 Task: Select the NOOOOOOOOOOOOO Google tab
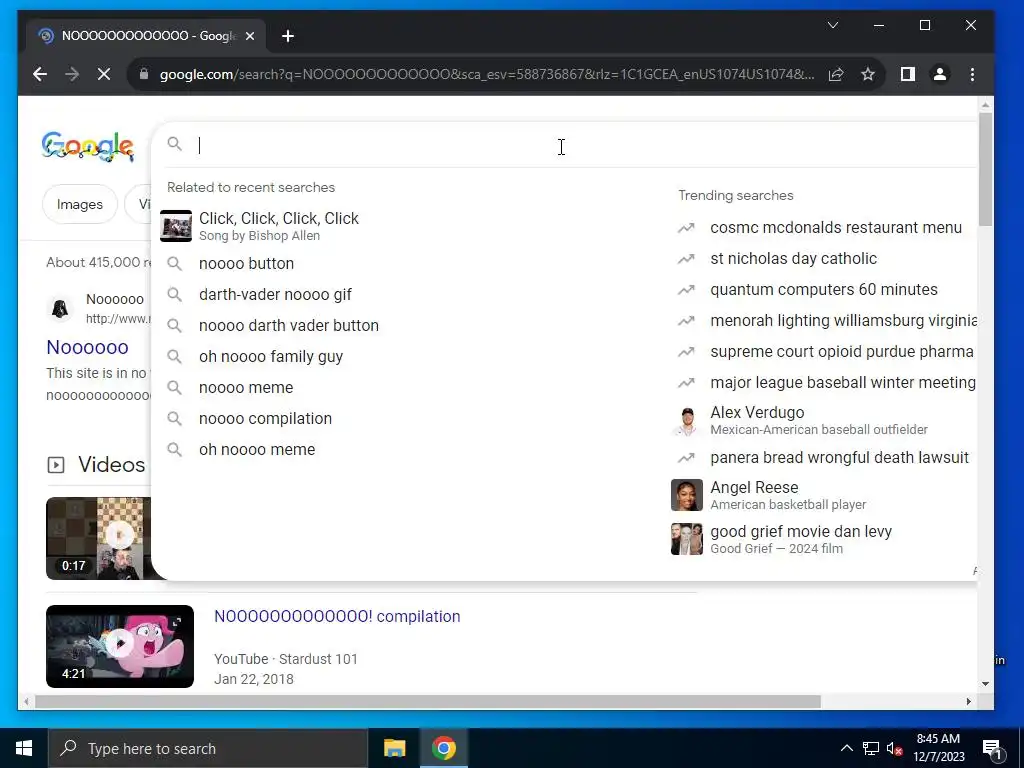(146, 36)
